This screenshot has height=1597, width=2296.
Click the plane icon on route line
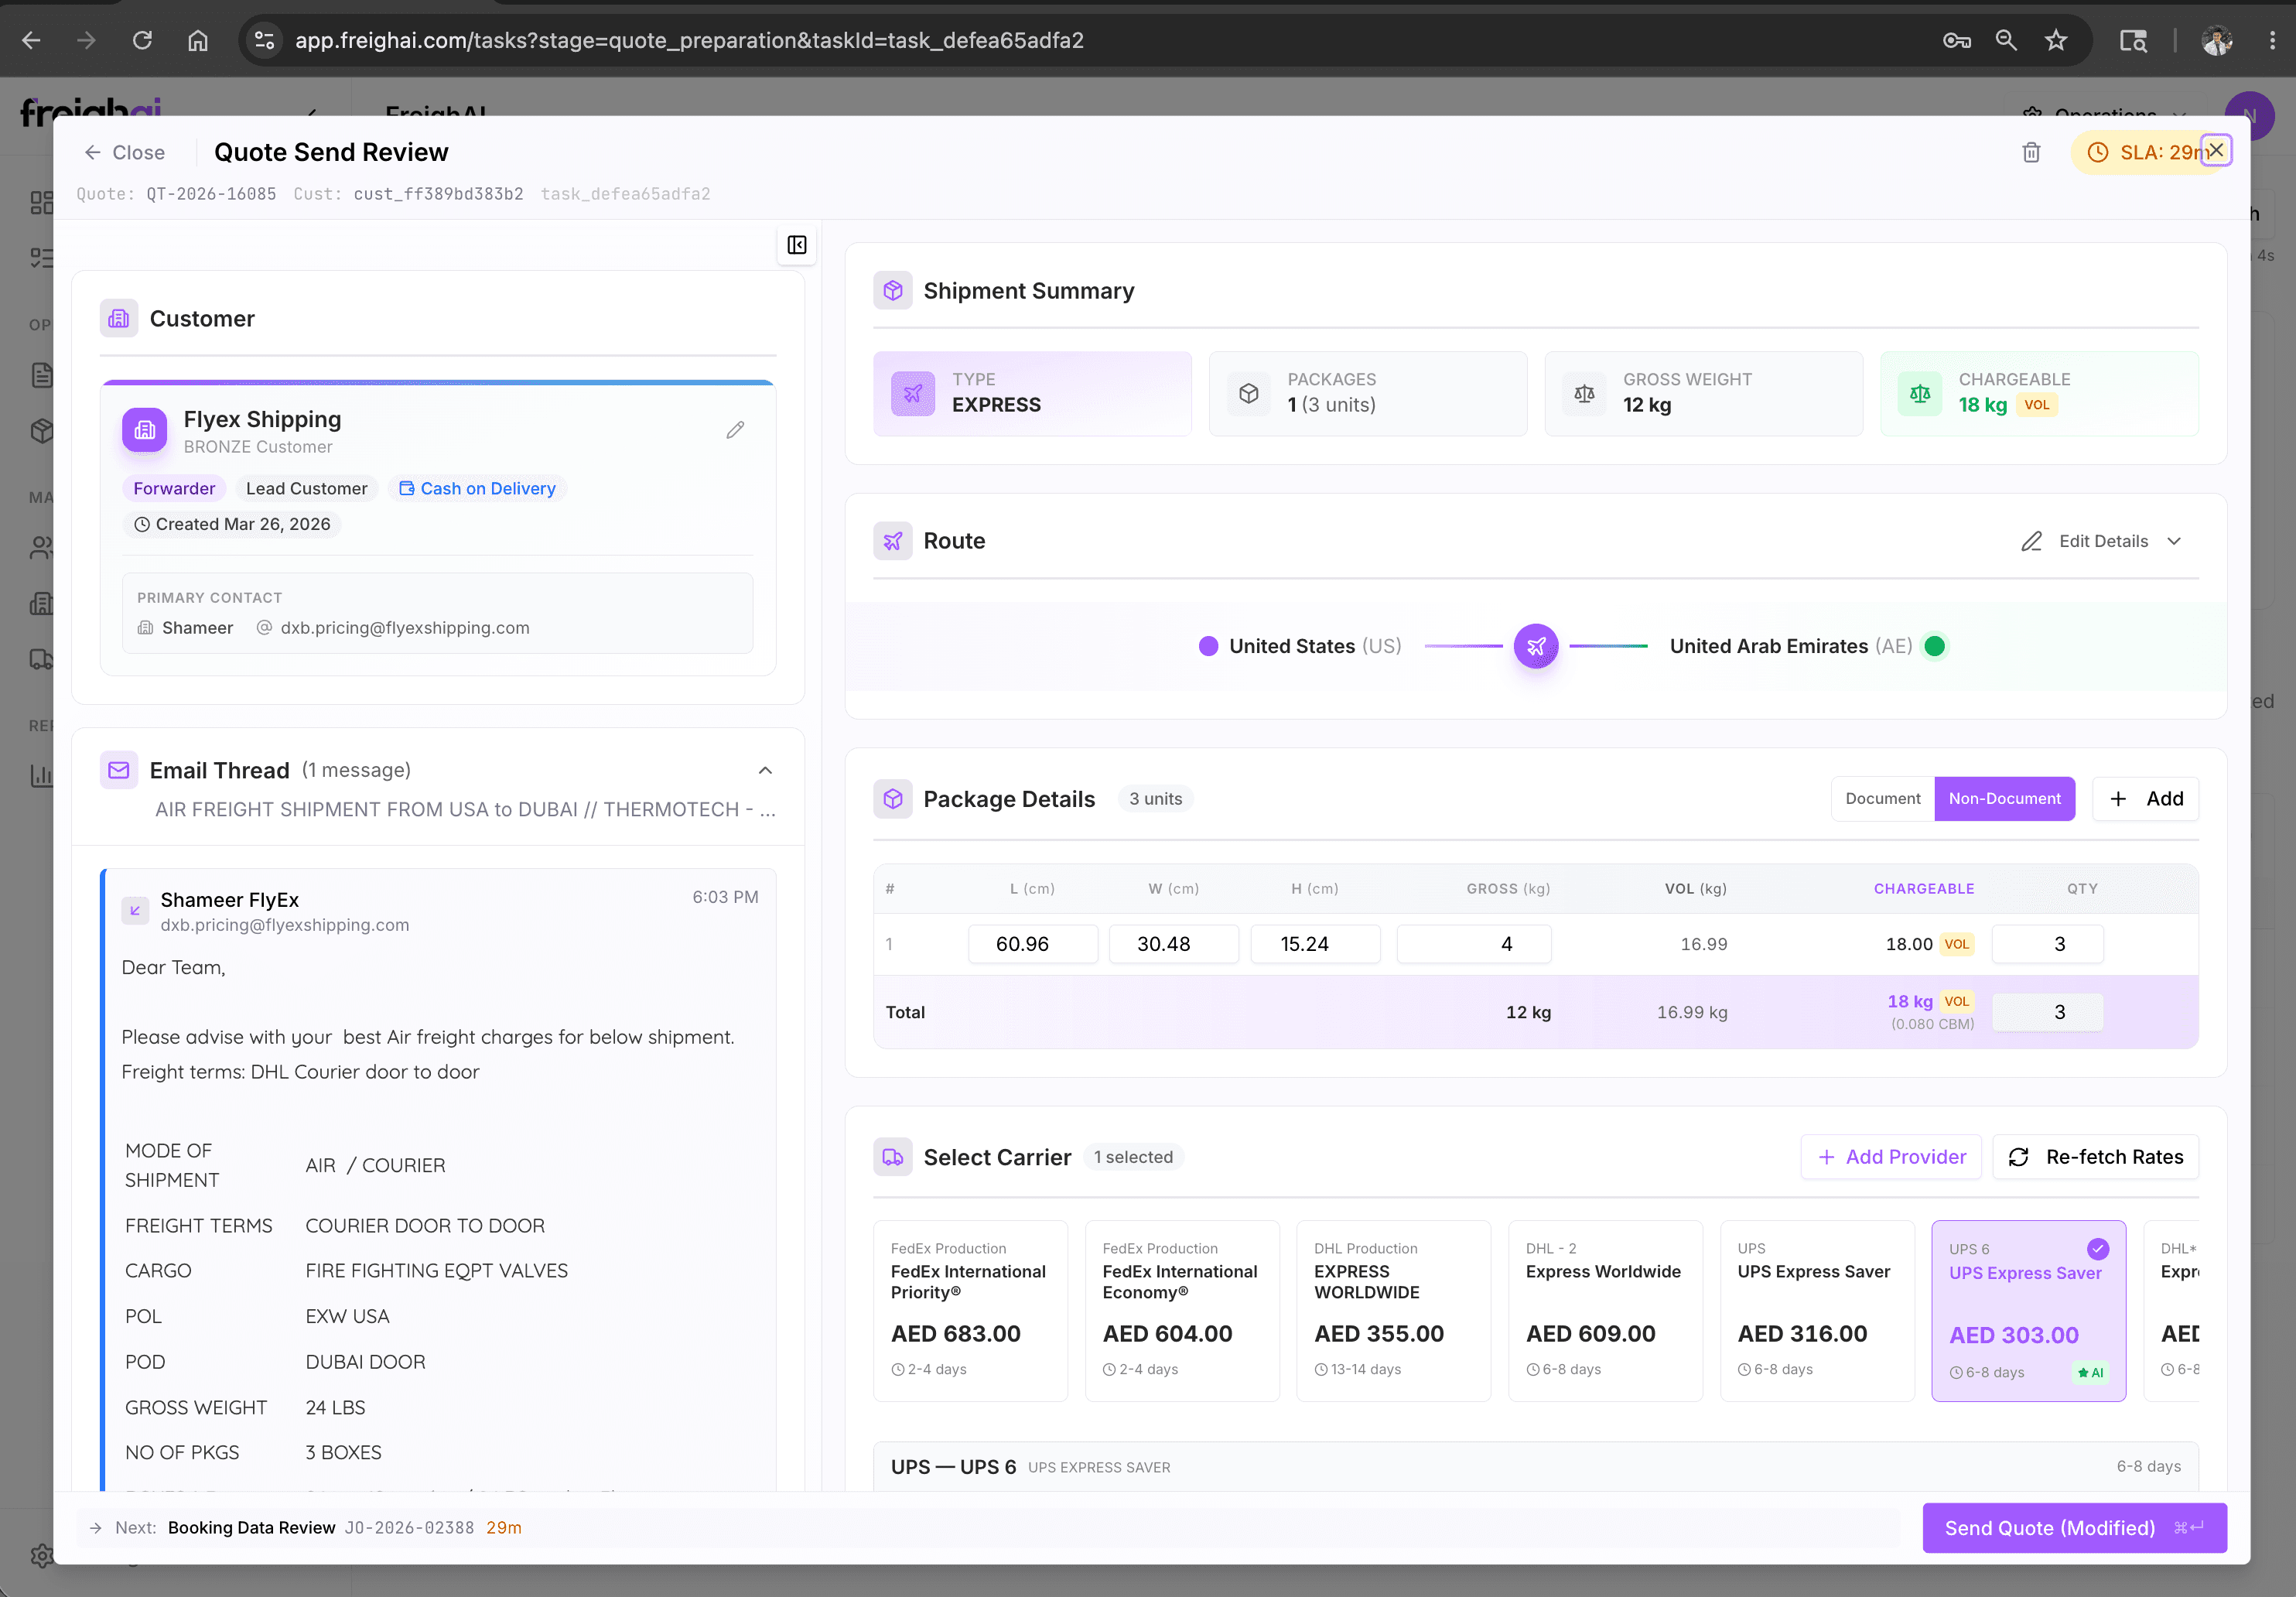(1536, 646)
